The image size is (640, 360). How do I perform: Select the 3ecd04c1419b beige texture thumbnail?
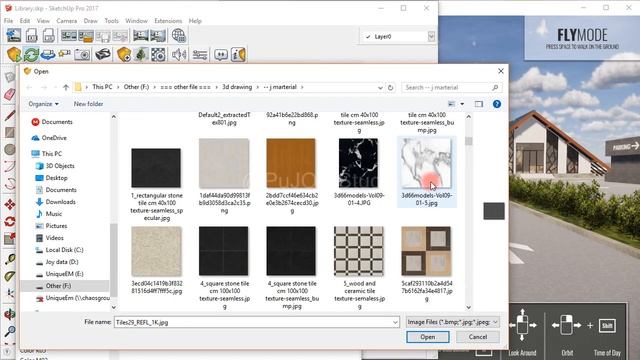click(156, 251)
